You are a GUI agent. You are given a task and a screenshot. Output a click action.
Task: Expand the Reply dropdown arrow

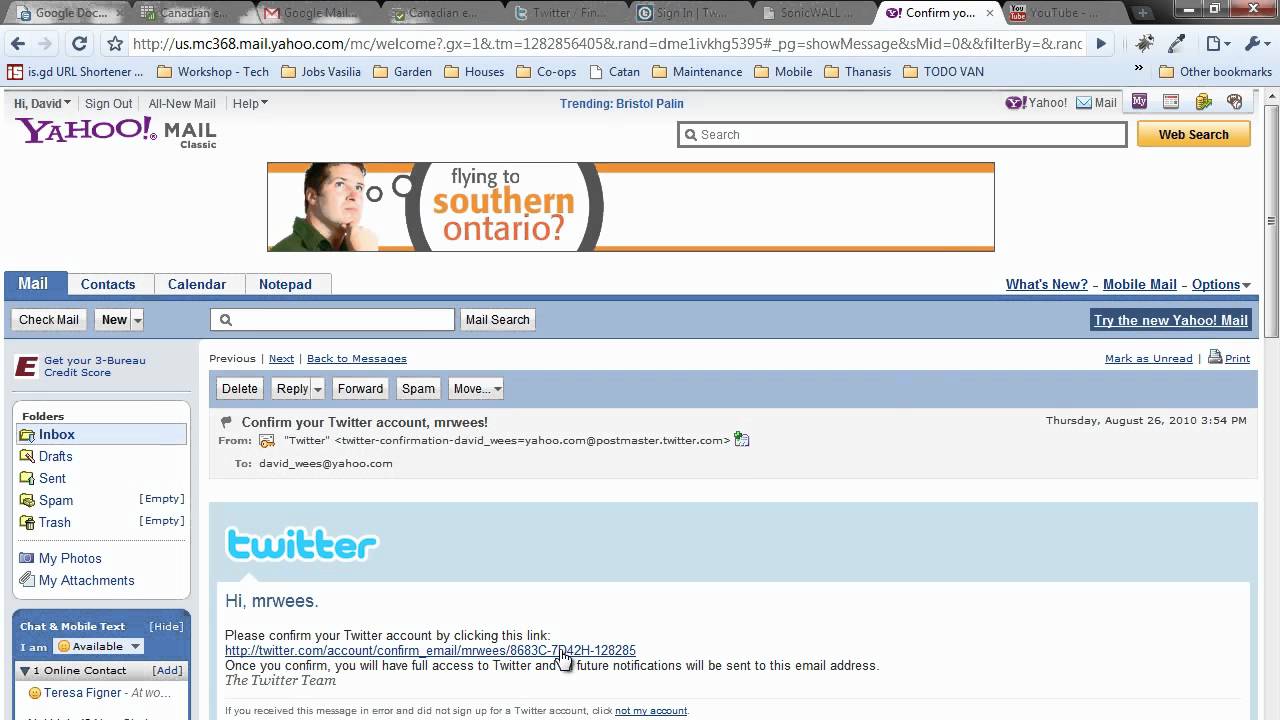click(318, 389)
